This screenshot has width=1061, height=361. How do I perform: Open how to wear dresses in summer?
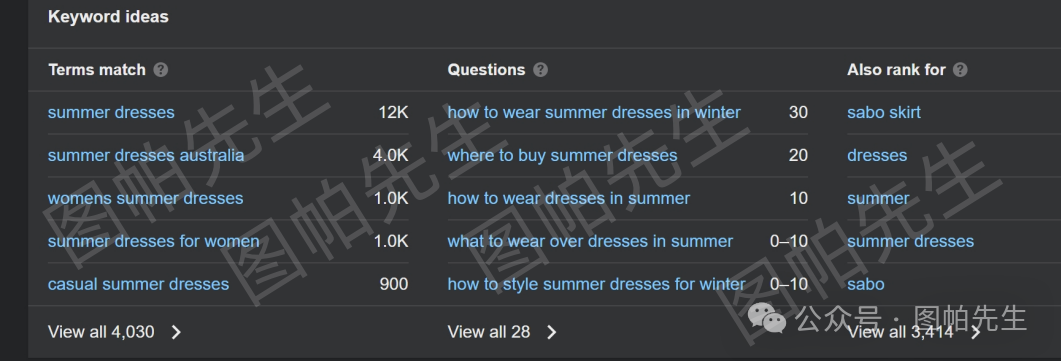tap(568, 198)
